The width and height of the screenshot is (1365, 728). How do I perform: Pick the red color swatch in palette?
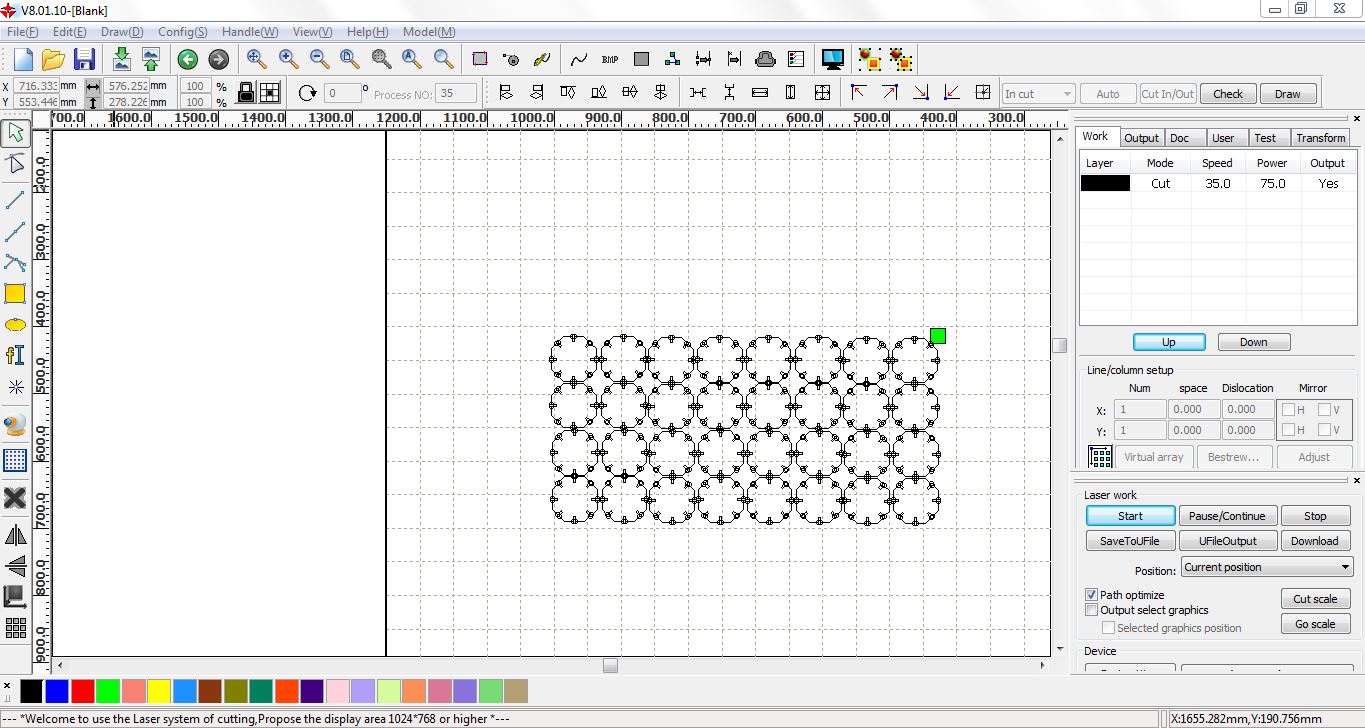(x=83, y=691)
